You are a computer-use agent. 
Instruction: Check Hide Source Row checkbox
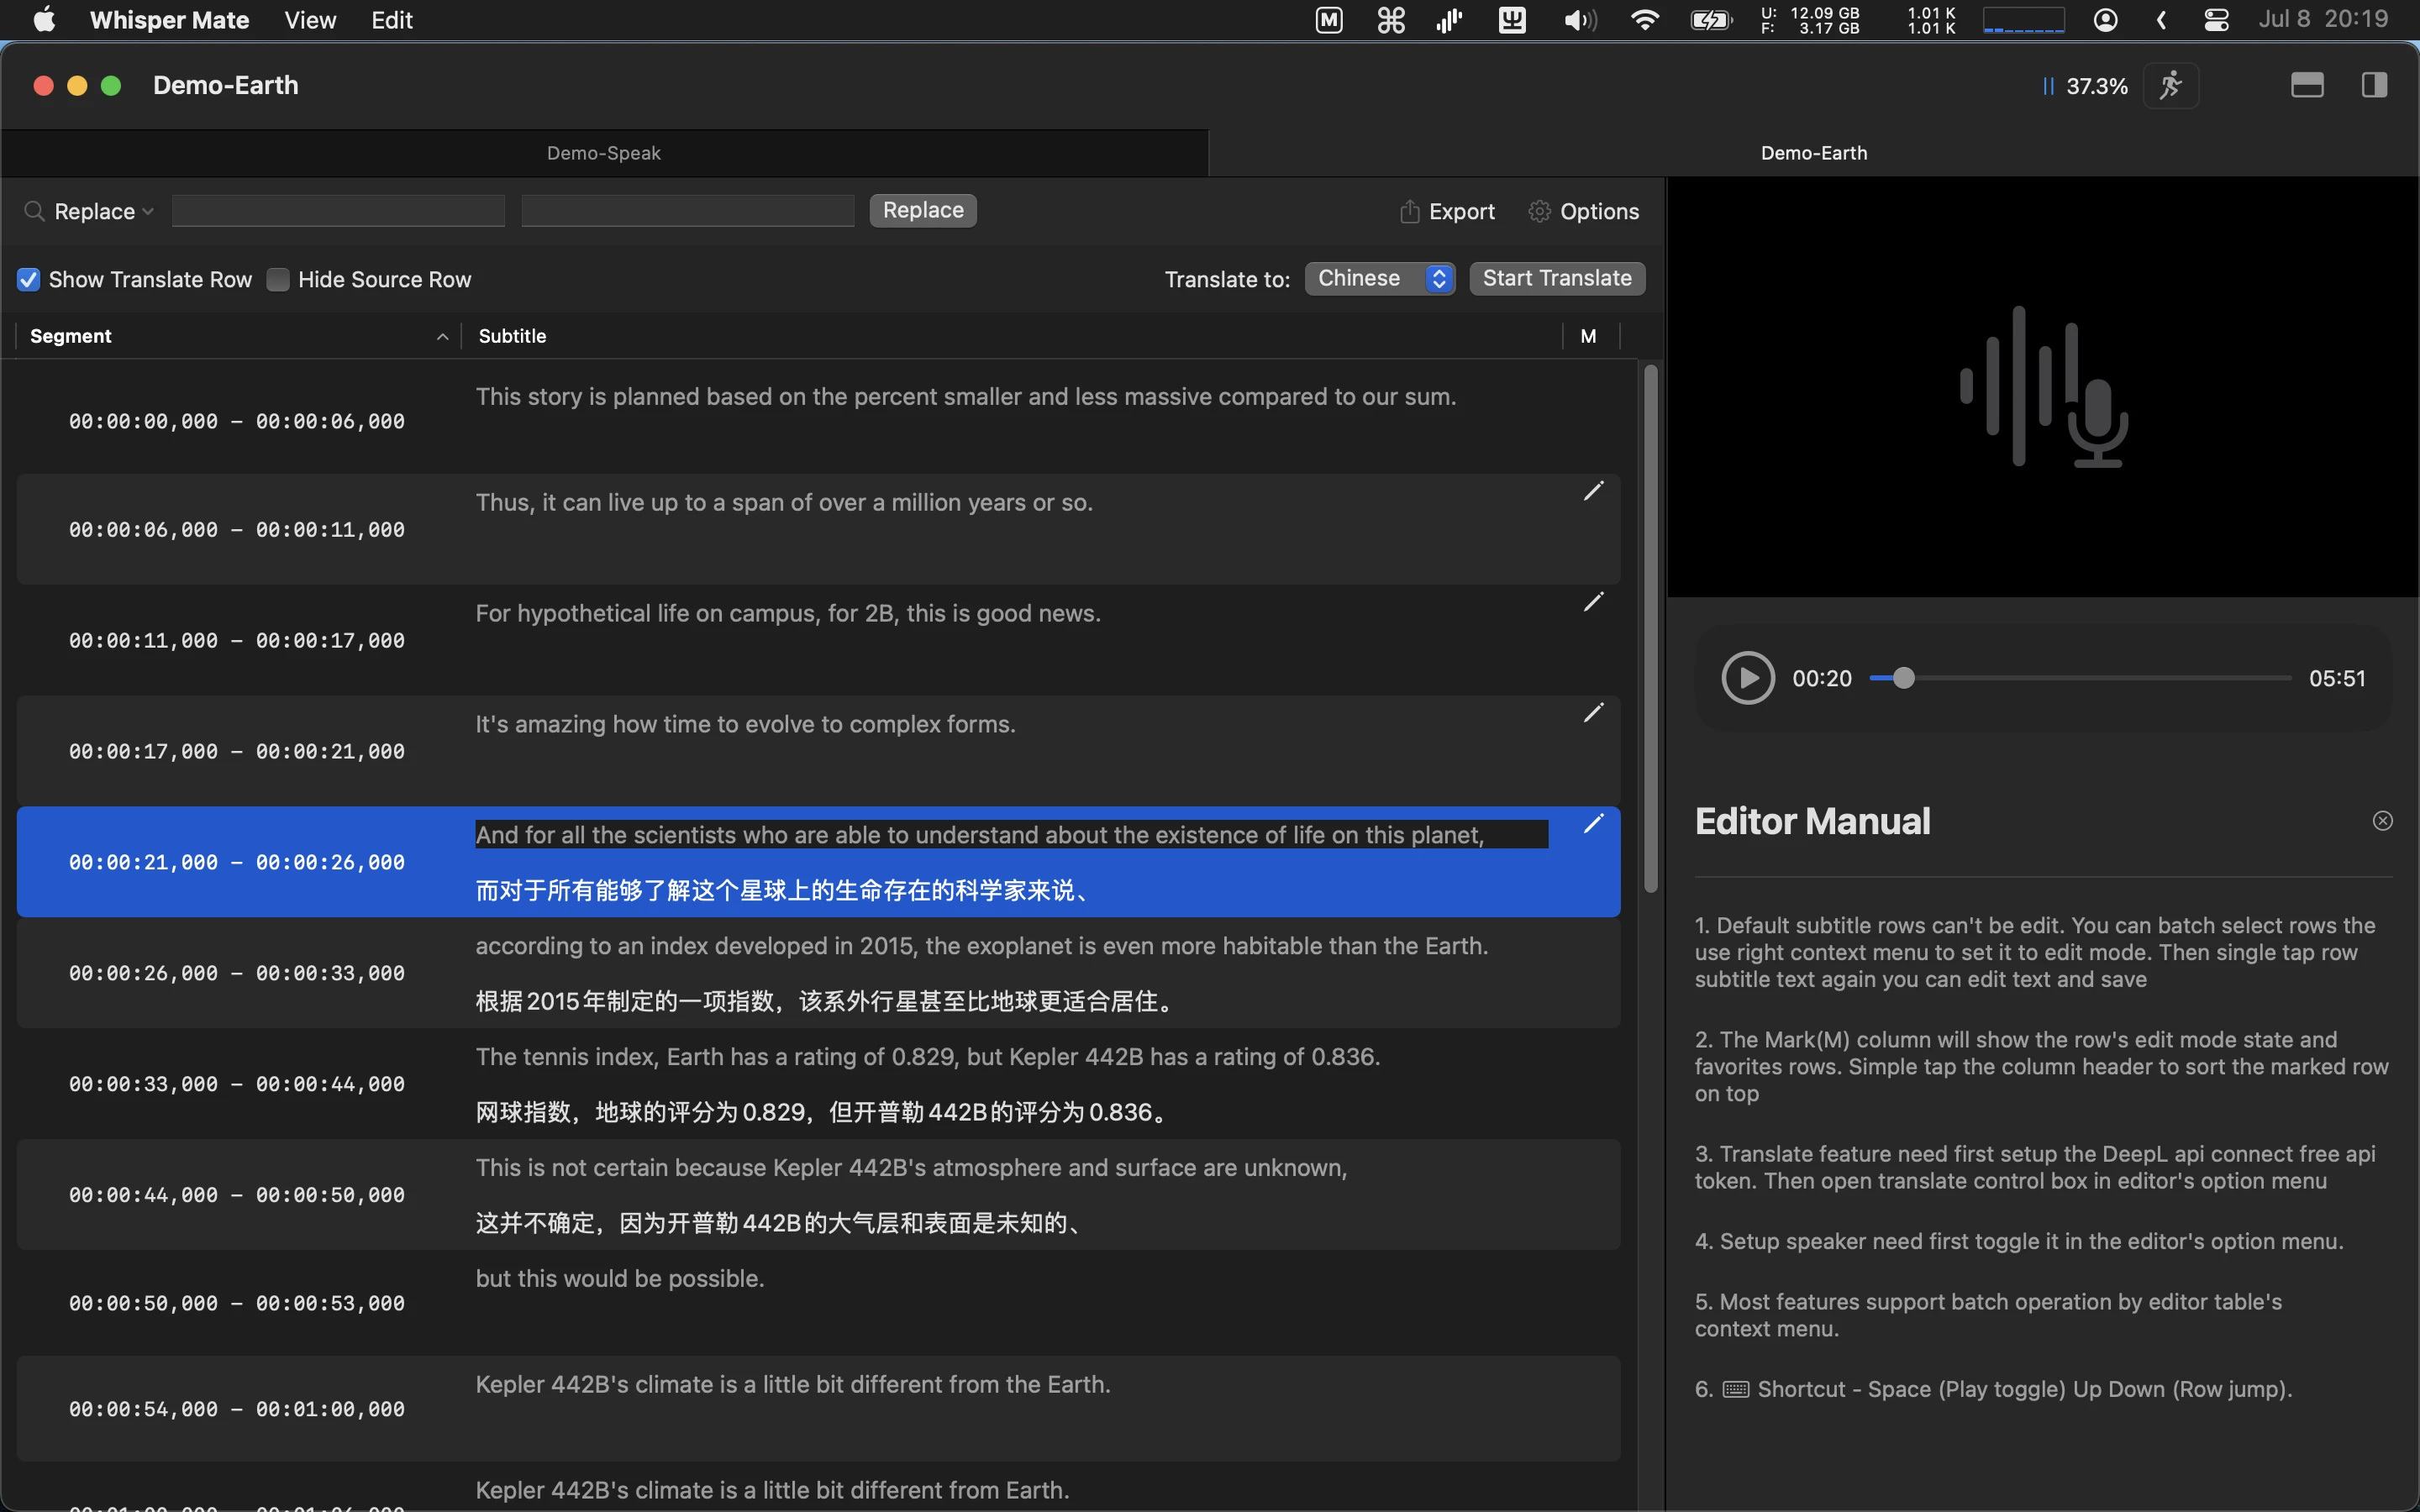(x=278, y=280)
